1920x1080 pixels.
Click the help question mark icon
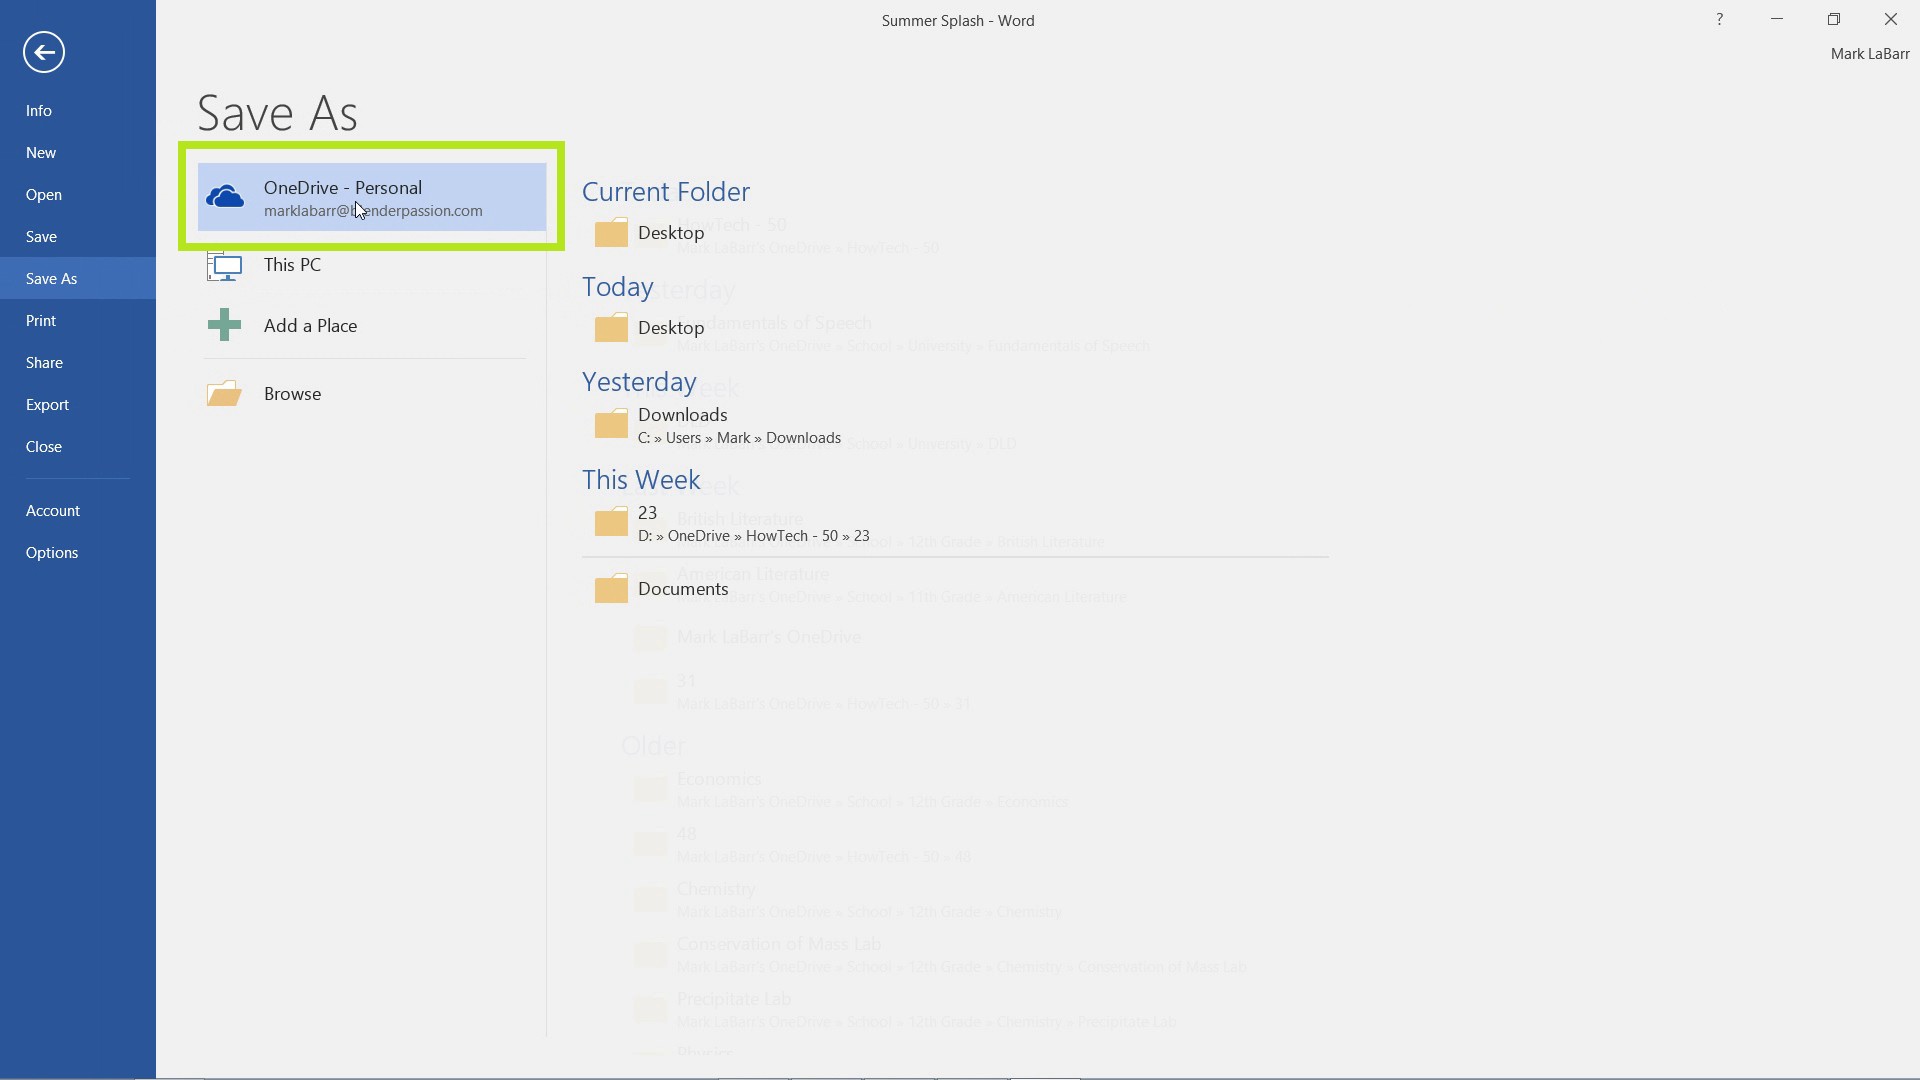coord(1718,18)
